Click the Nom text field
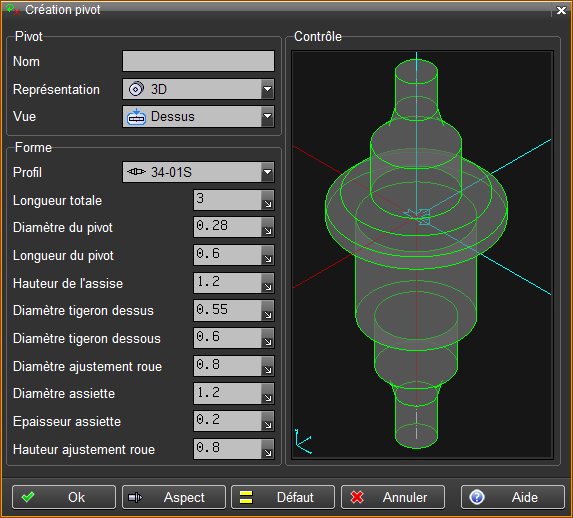573x518 pixels. tap(198, 61)
